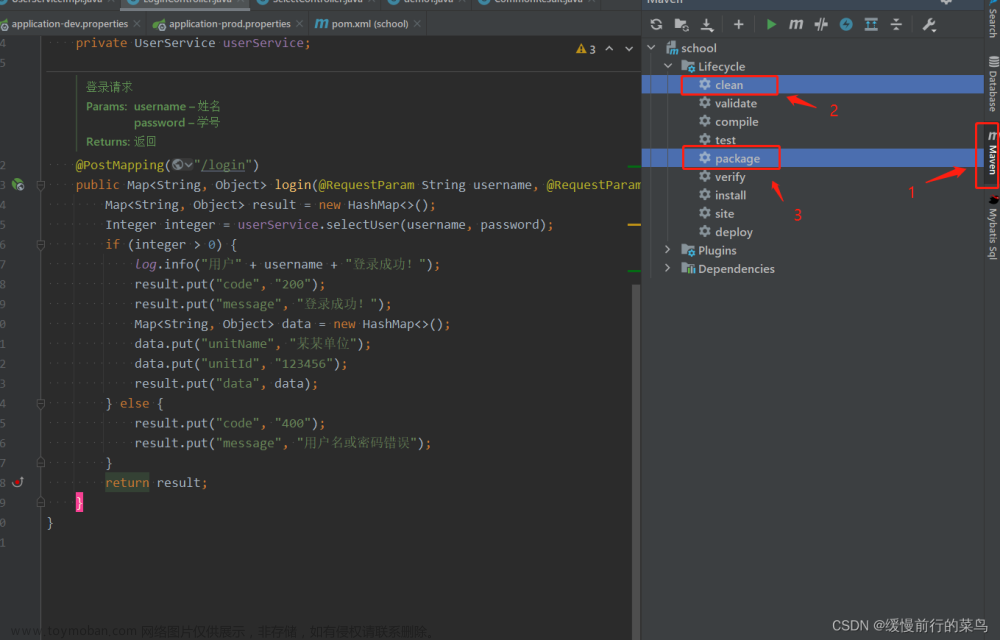Click the highlighted closing brace of login method

point(79,502)
